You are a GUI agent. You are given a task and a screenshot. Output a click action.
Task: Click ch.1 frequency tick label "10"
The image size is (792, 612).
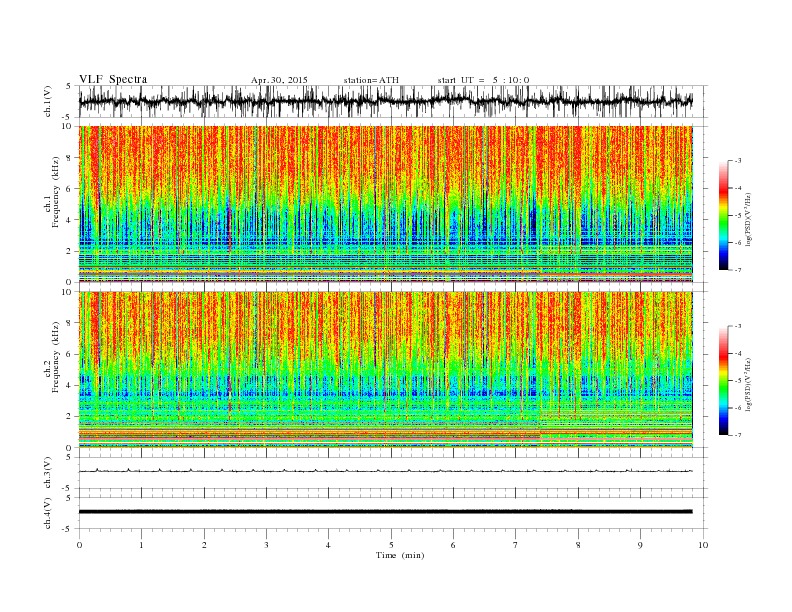point(67,127)
